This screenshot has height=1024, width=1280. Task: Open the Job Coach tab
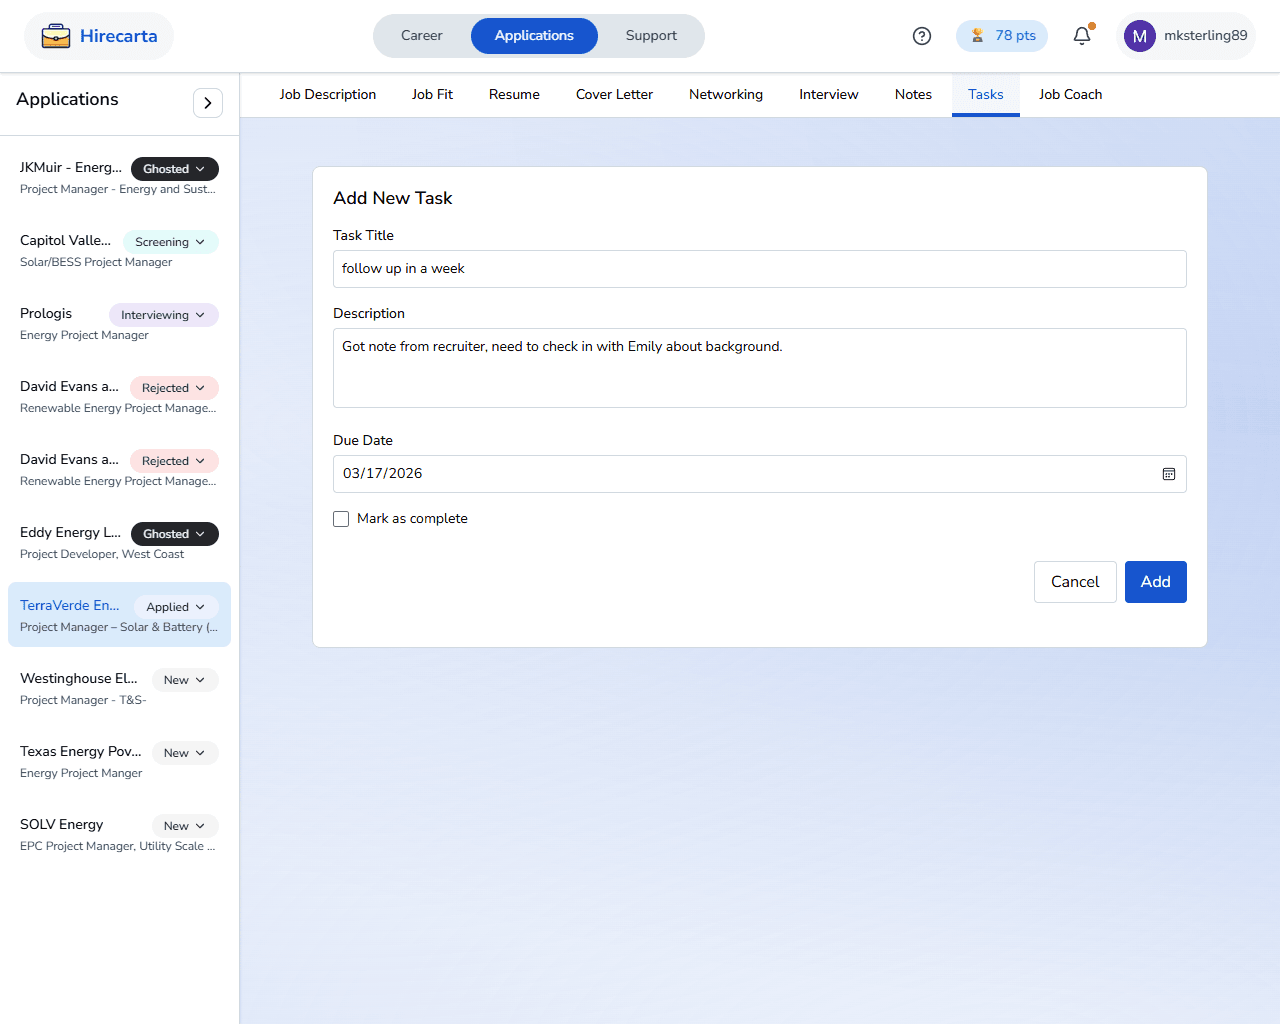pos(1070,95)
